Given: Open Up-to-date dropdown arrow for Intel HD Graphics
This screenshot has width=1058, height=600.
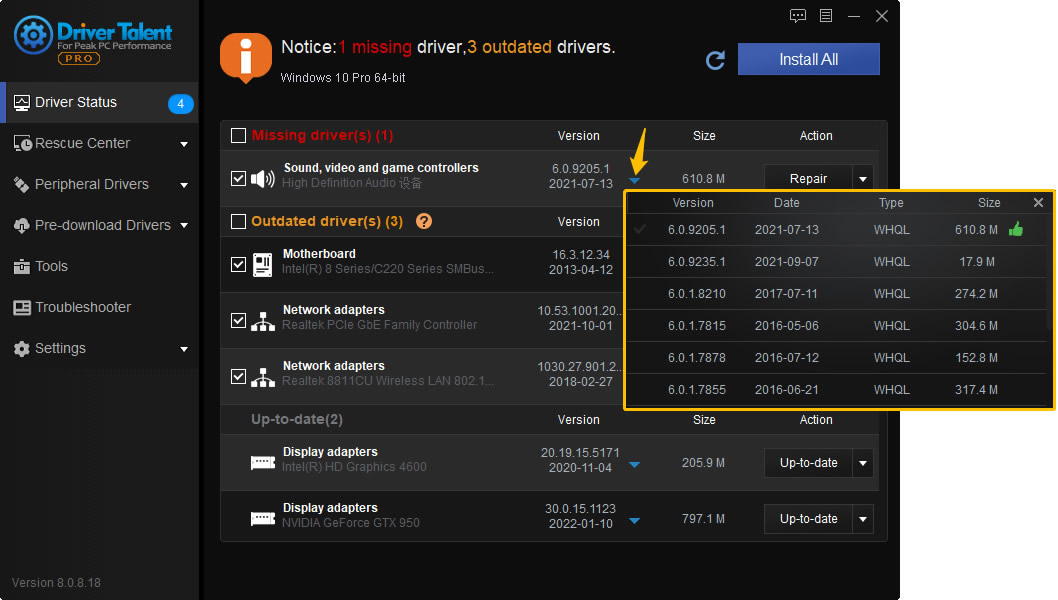Looking at the screenshot, I should coord(863,463).
